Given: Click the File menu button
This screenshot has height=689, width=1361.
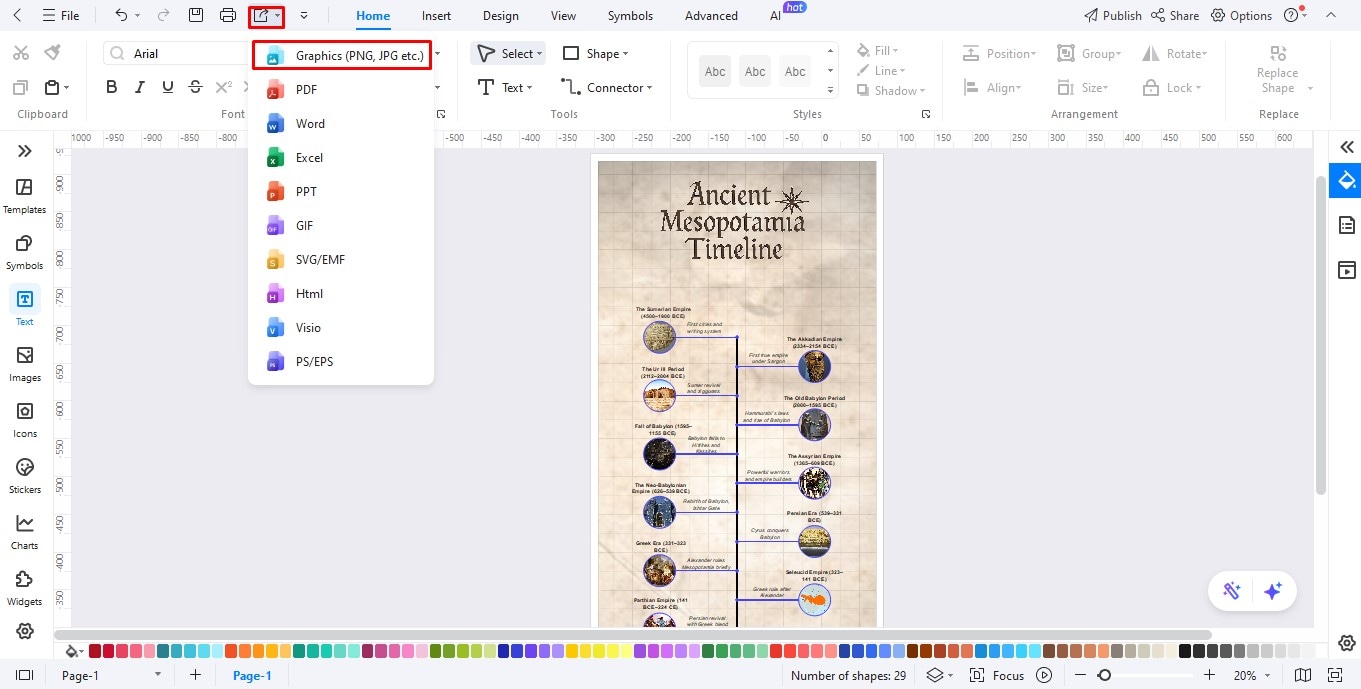Looking at the screenshot, I should [x=61, y=15].
